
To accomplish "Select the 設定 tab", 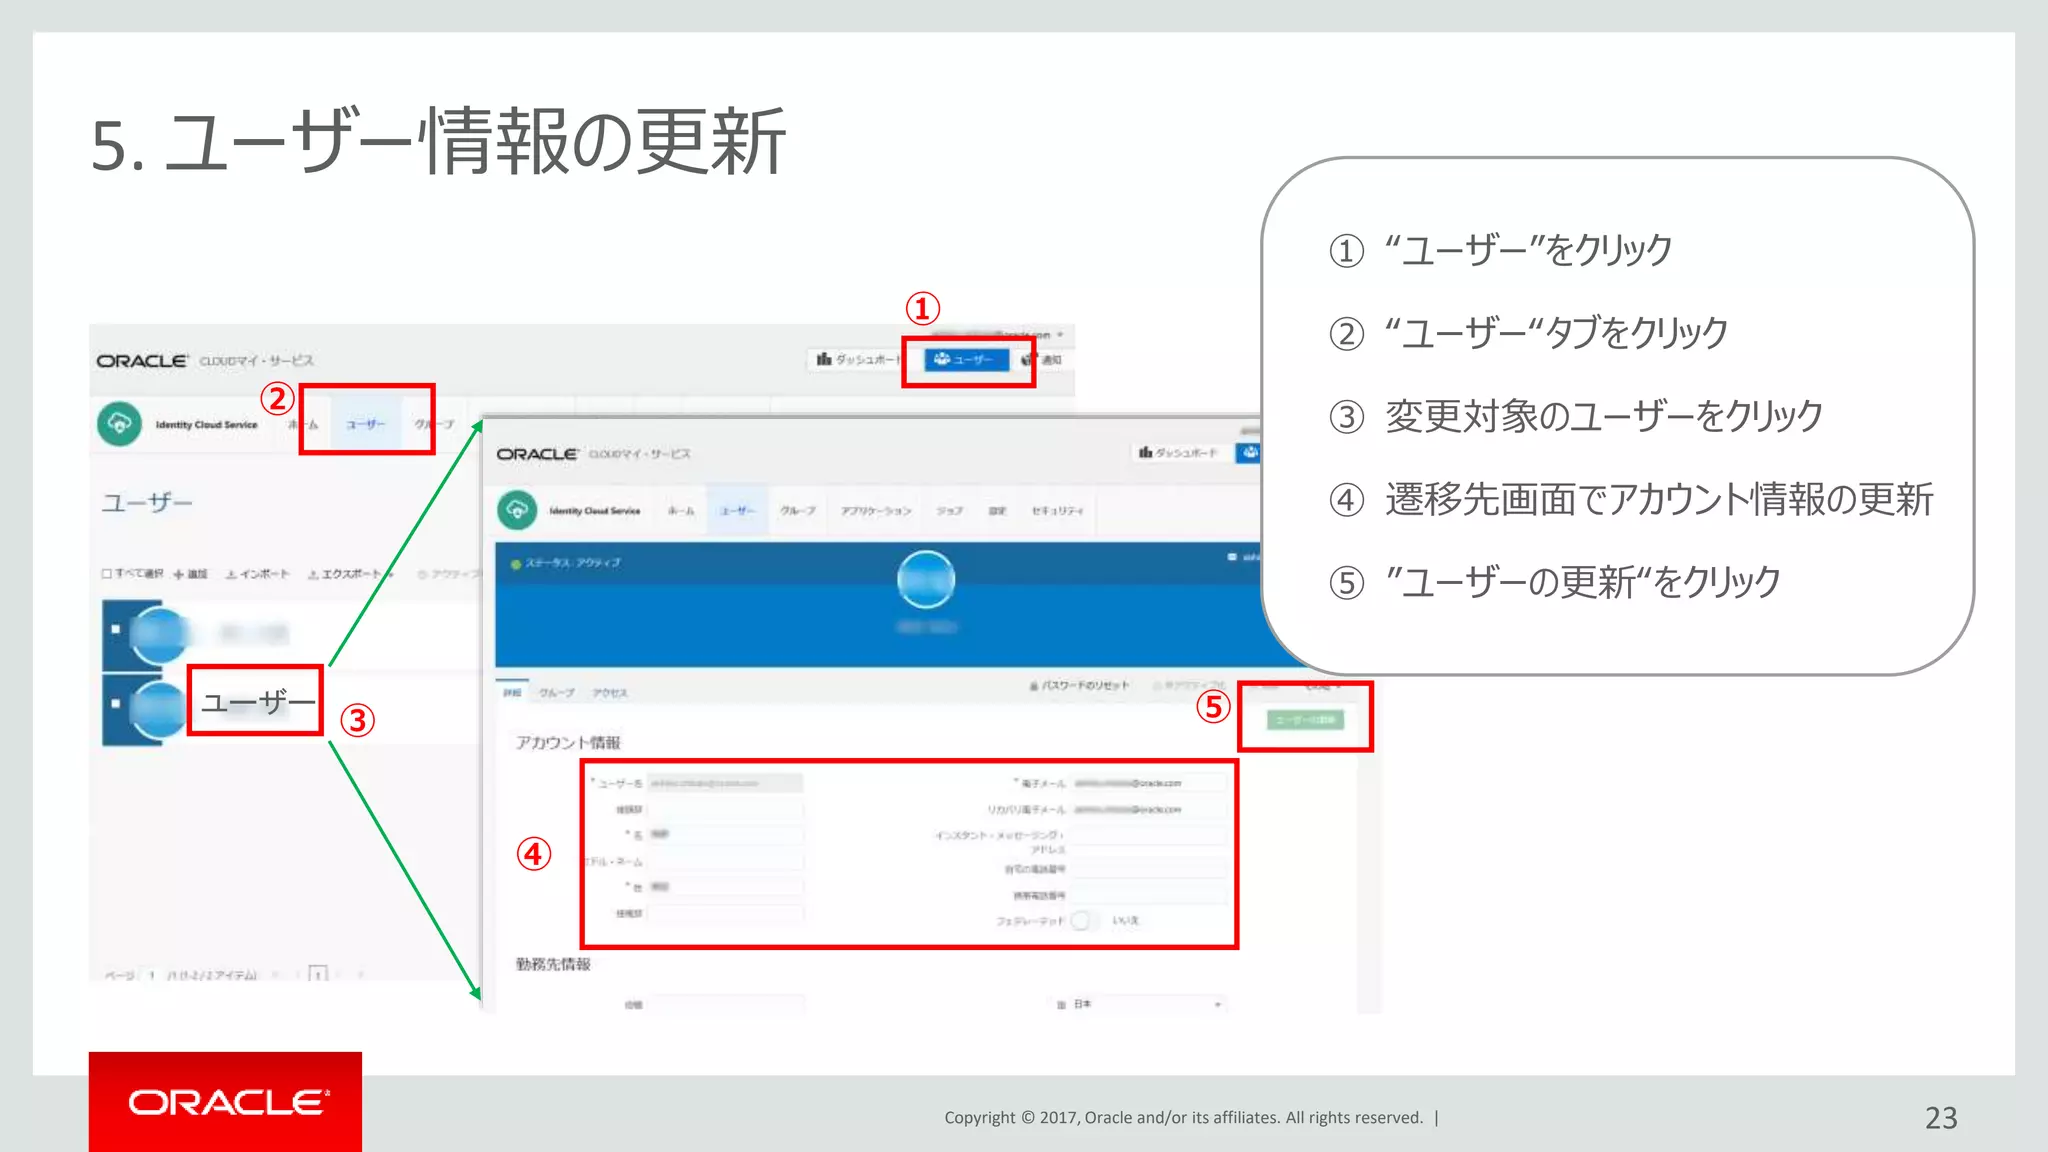I will (997, 511).
